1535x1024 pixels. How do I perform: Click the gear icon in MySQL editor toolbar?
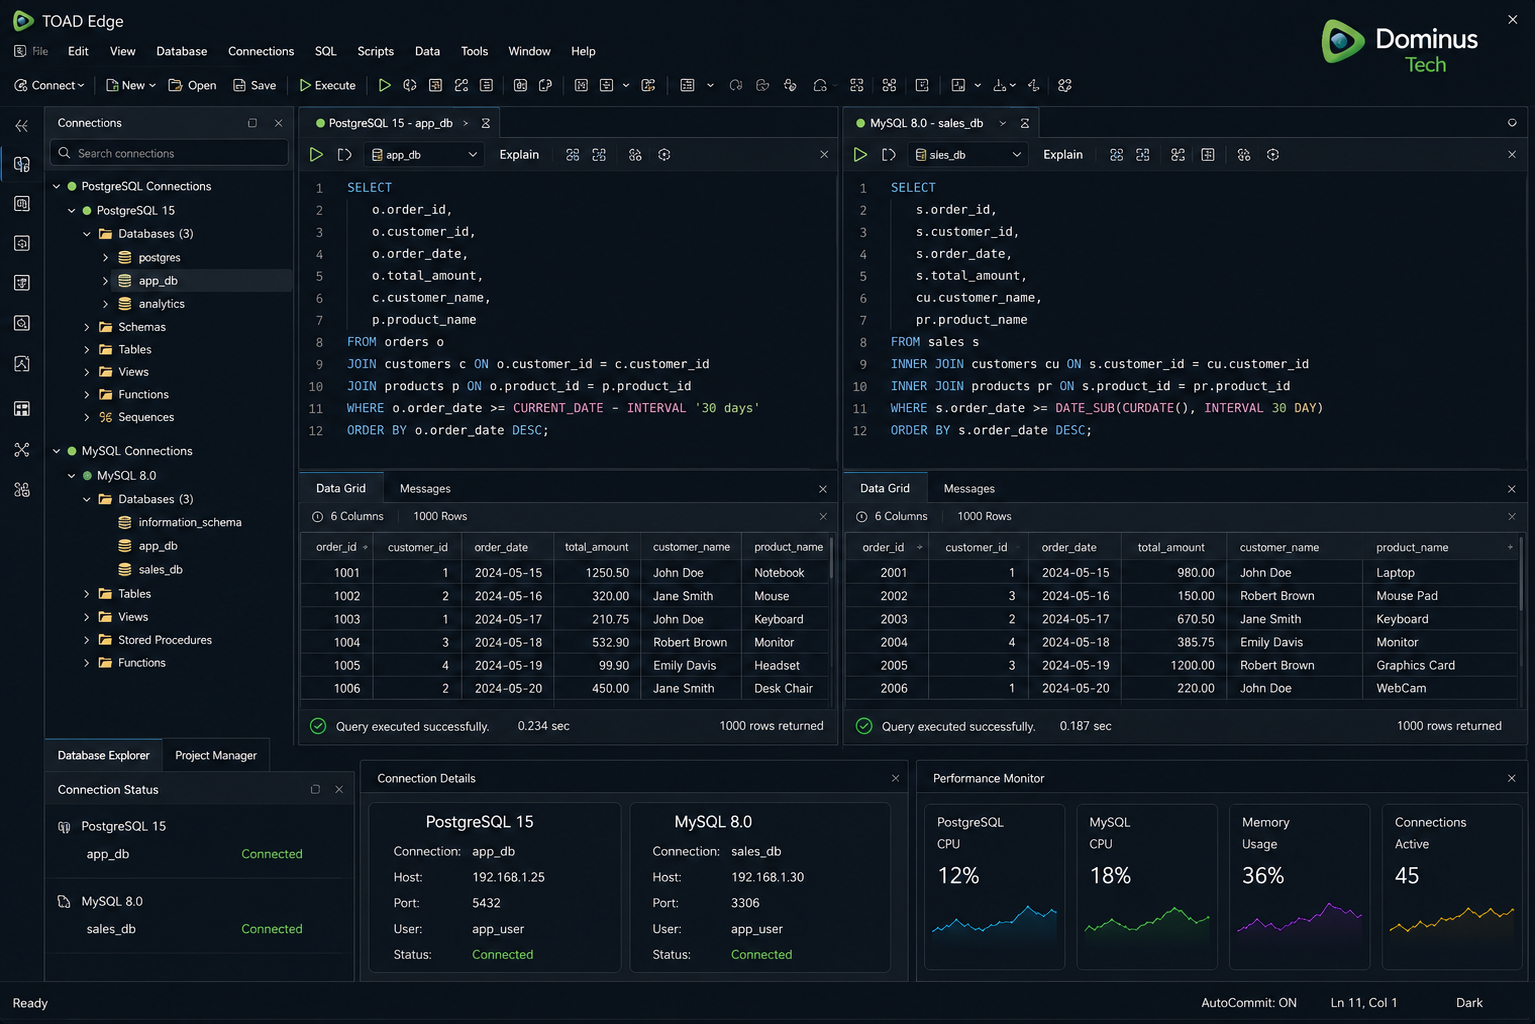pos(1272,155)
